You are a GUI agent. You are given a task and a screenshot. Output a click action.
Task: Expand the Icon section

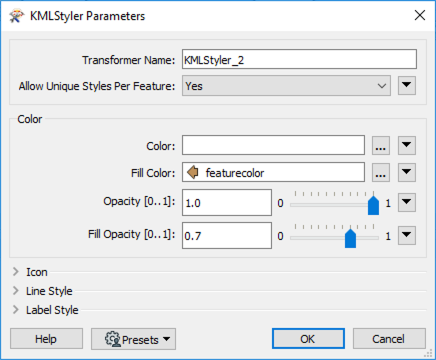coord(16,272)
